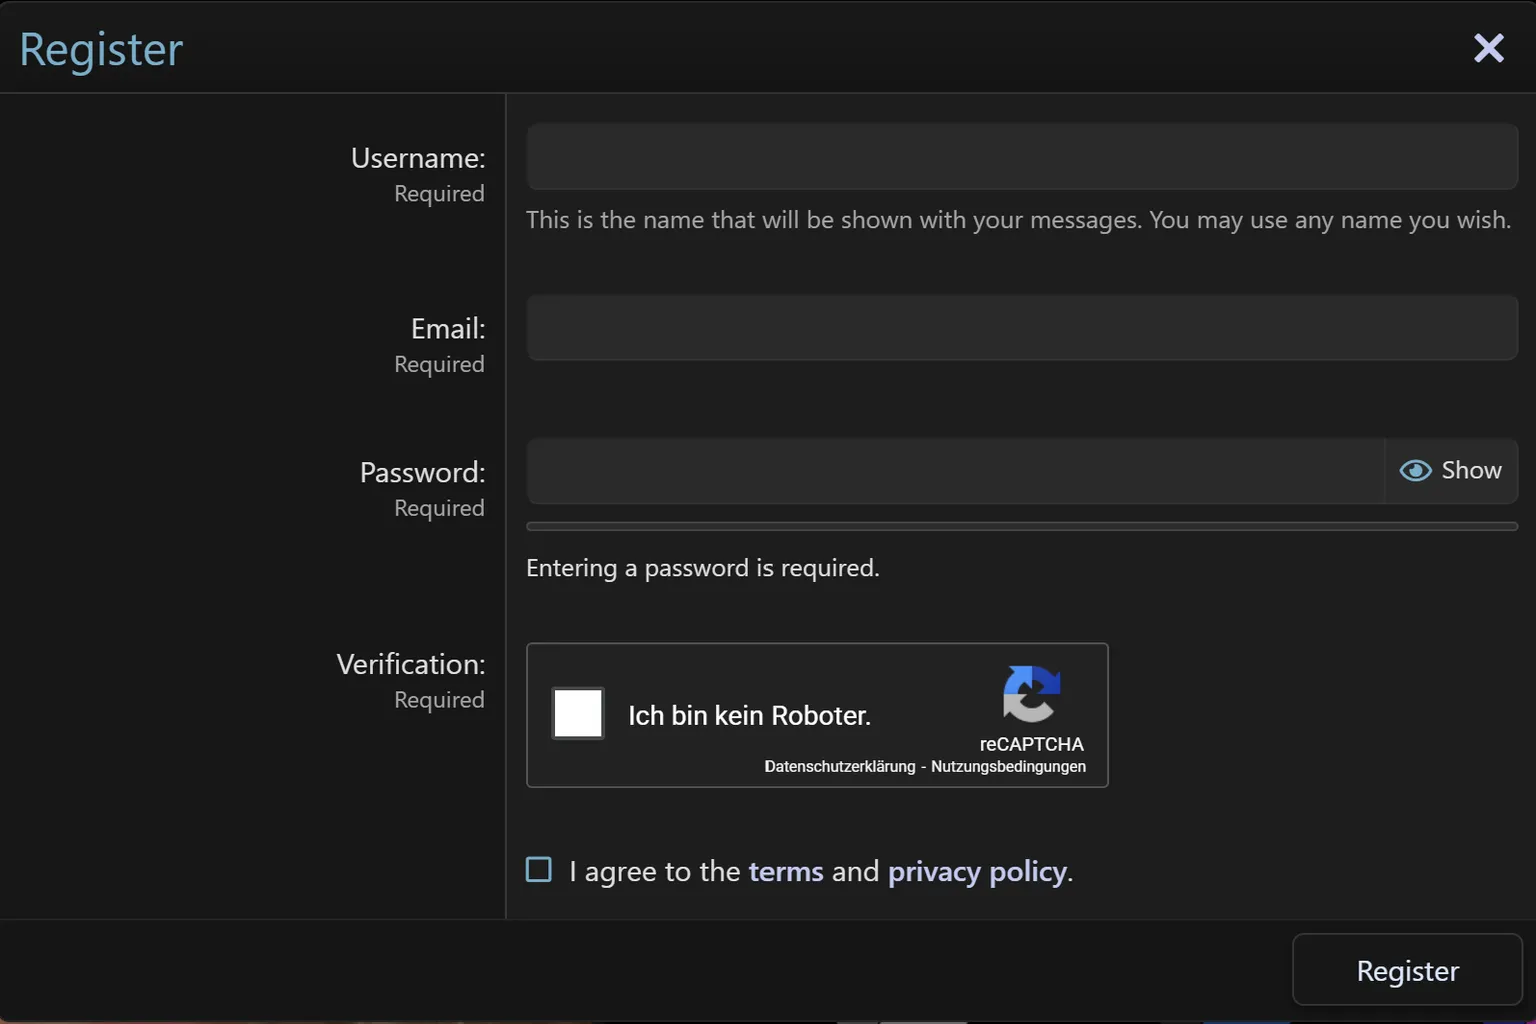Submit the form with the Register button
Viewport: 1536px width, 1024px height.
pyautogui.click(x=1407, y=970)
